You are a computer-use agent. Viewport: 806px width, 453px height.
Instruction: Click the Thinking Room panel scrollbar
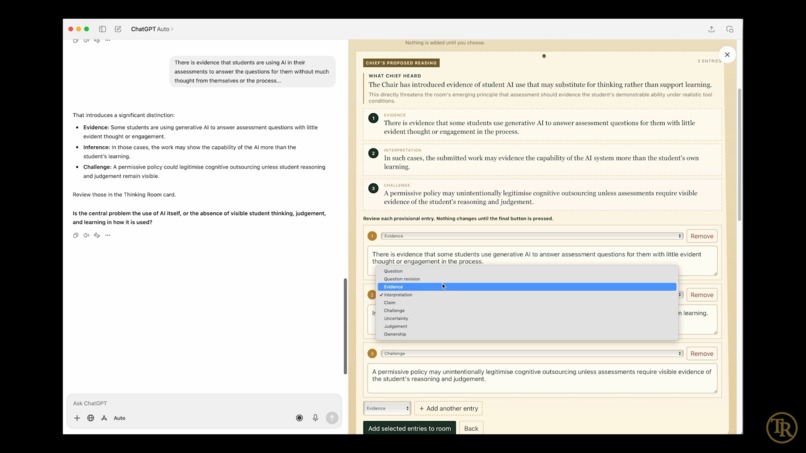[739, 154]
